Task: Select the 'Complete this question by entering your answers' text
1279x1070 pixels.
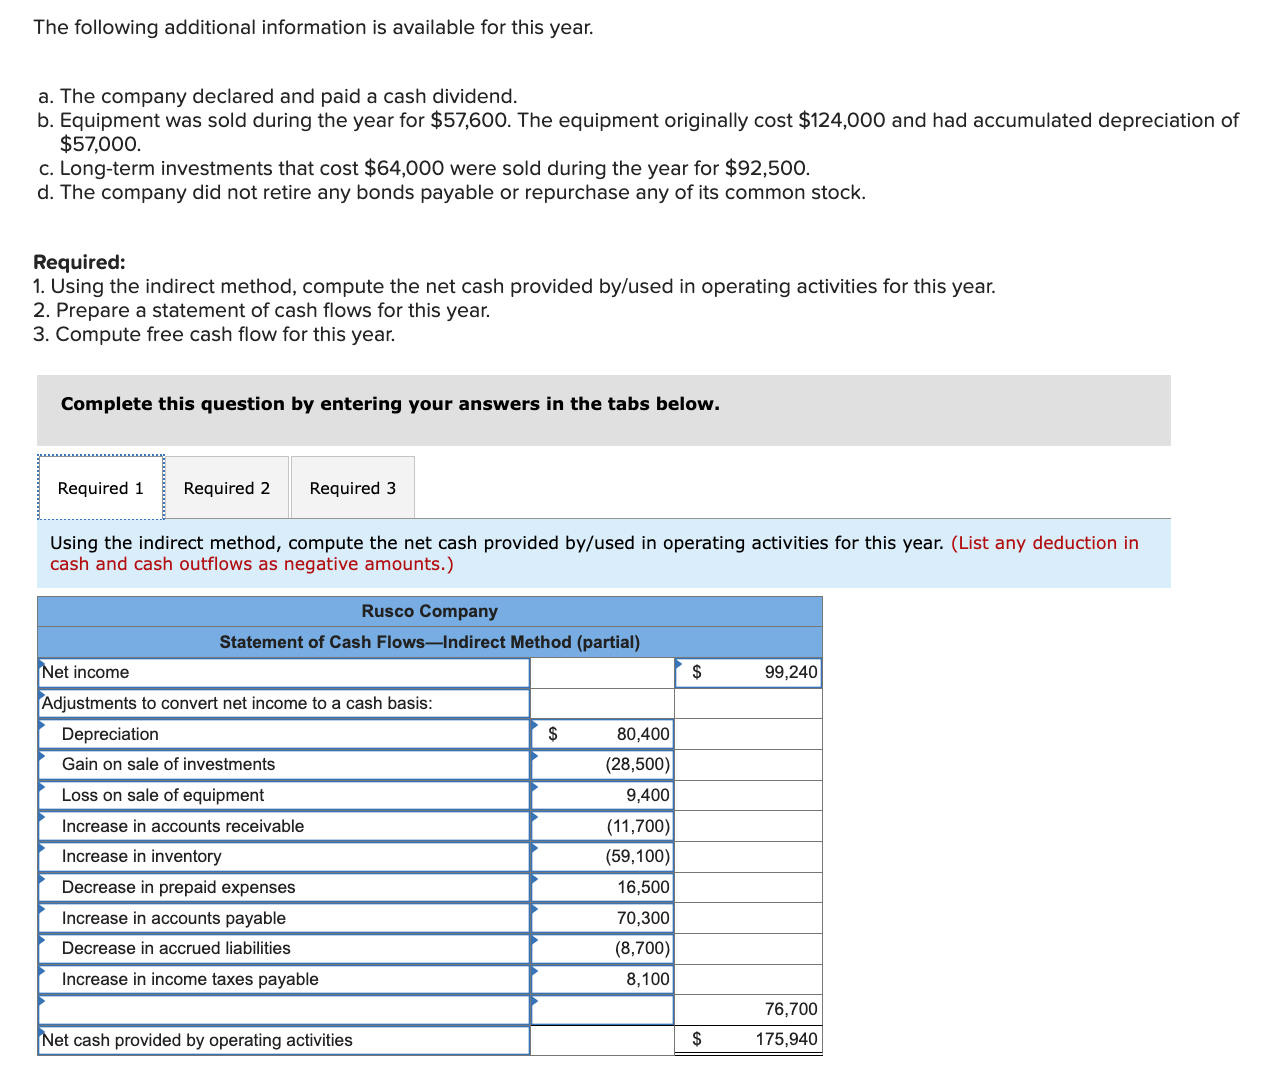Action: (390, 404)
